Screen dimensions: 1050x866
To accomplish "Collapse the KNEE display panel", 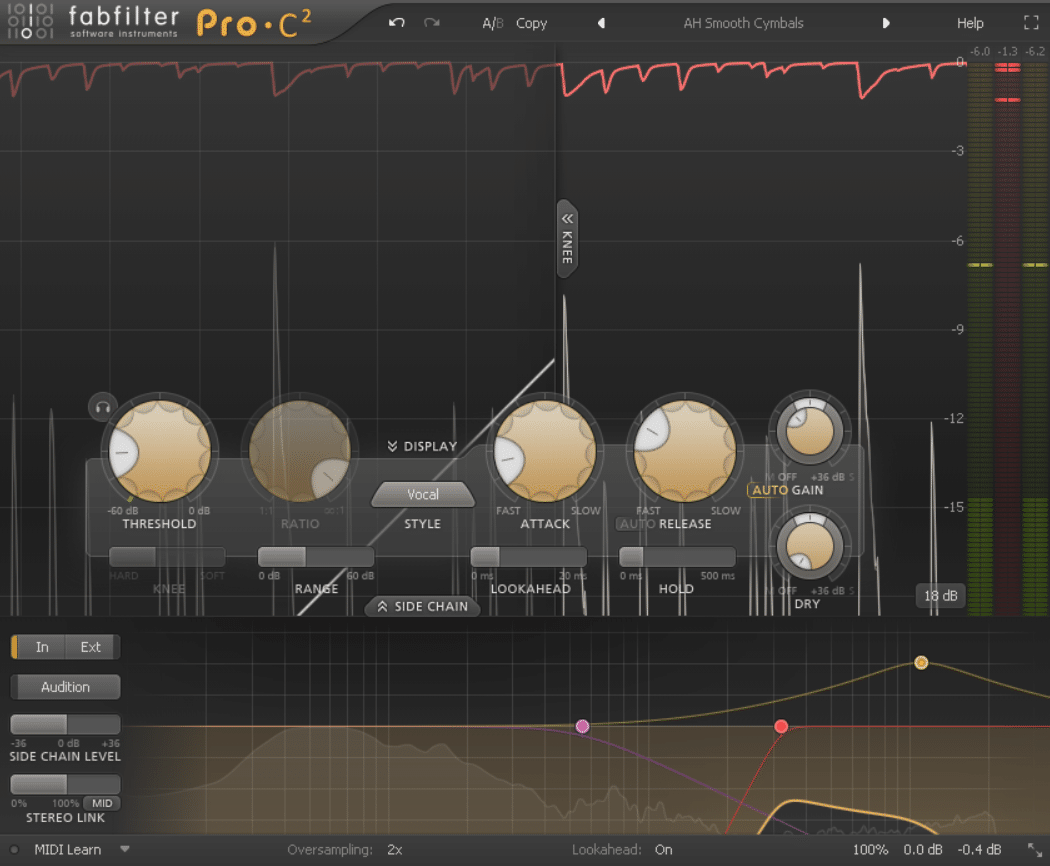I will (x=567, y=238).
